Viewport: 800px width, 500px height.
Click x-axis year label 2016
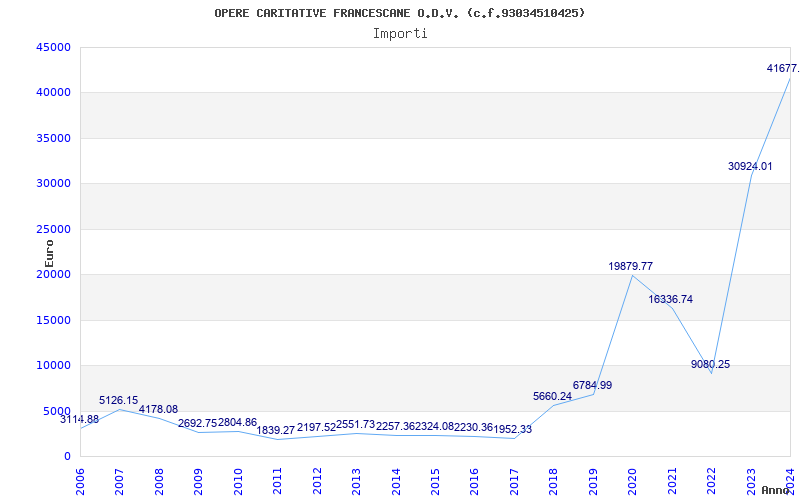(x=474, y=483)
